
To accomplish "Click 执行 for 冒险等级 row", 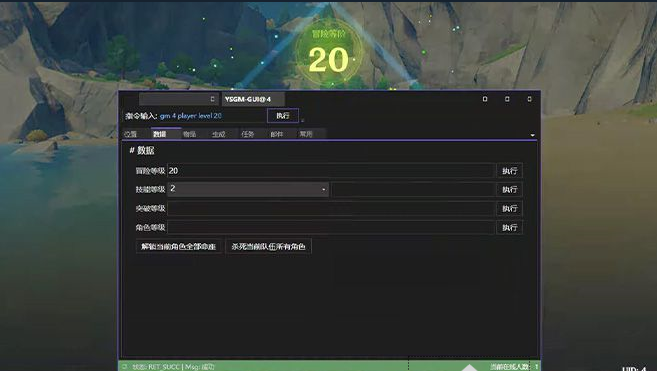I will coord(510,171).
